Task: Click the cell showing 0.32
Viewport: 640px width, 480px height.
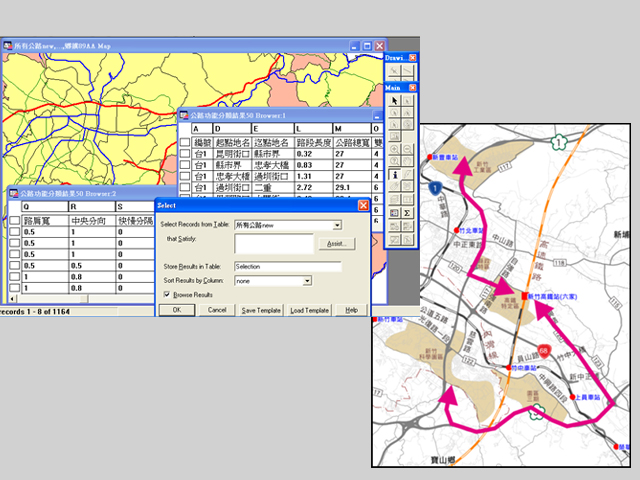Action: 313,154
